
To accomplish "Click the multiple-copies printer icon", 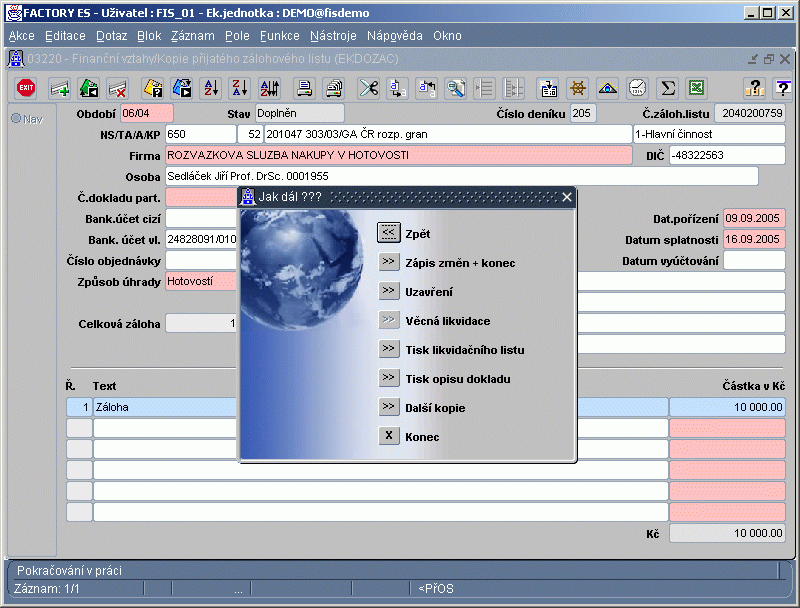I will pyautogui.click(x=334, y=88).
